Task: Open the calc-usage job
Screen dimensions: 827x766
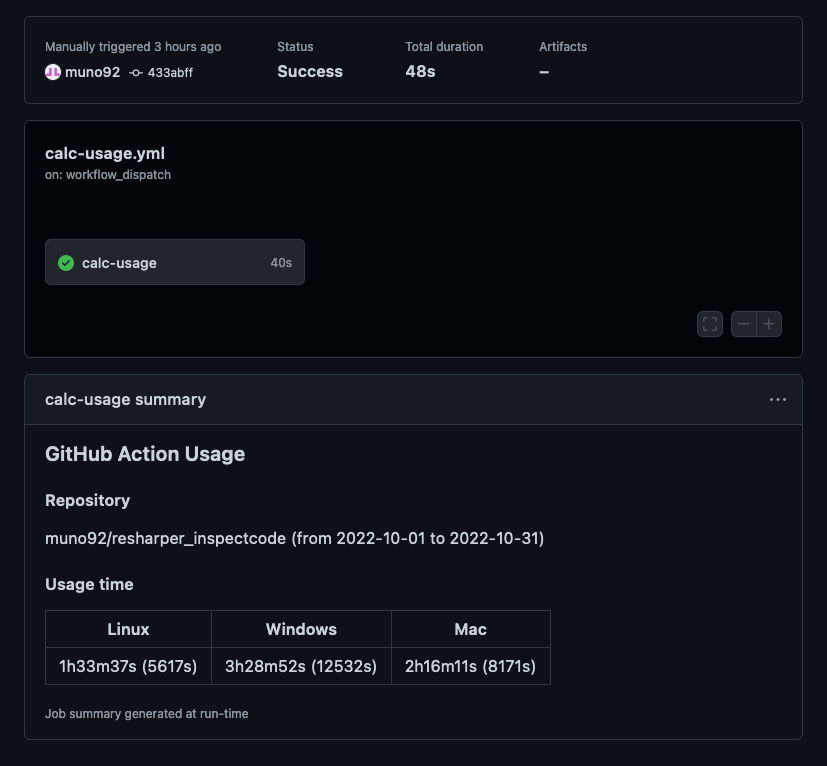Action: (175, 262)
